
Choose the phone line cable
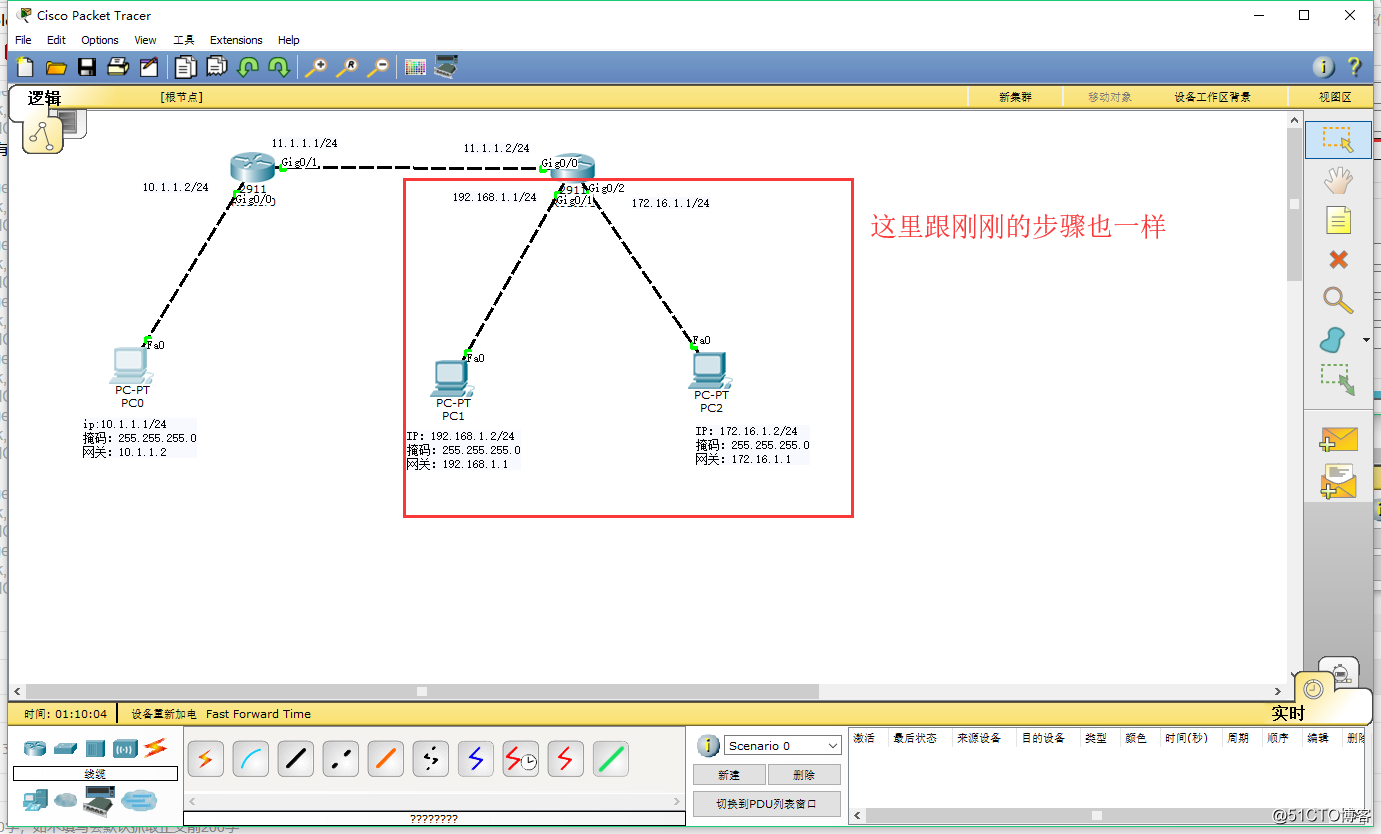pyautogui.click(x=430, y=760)
